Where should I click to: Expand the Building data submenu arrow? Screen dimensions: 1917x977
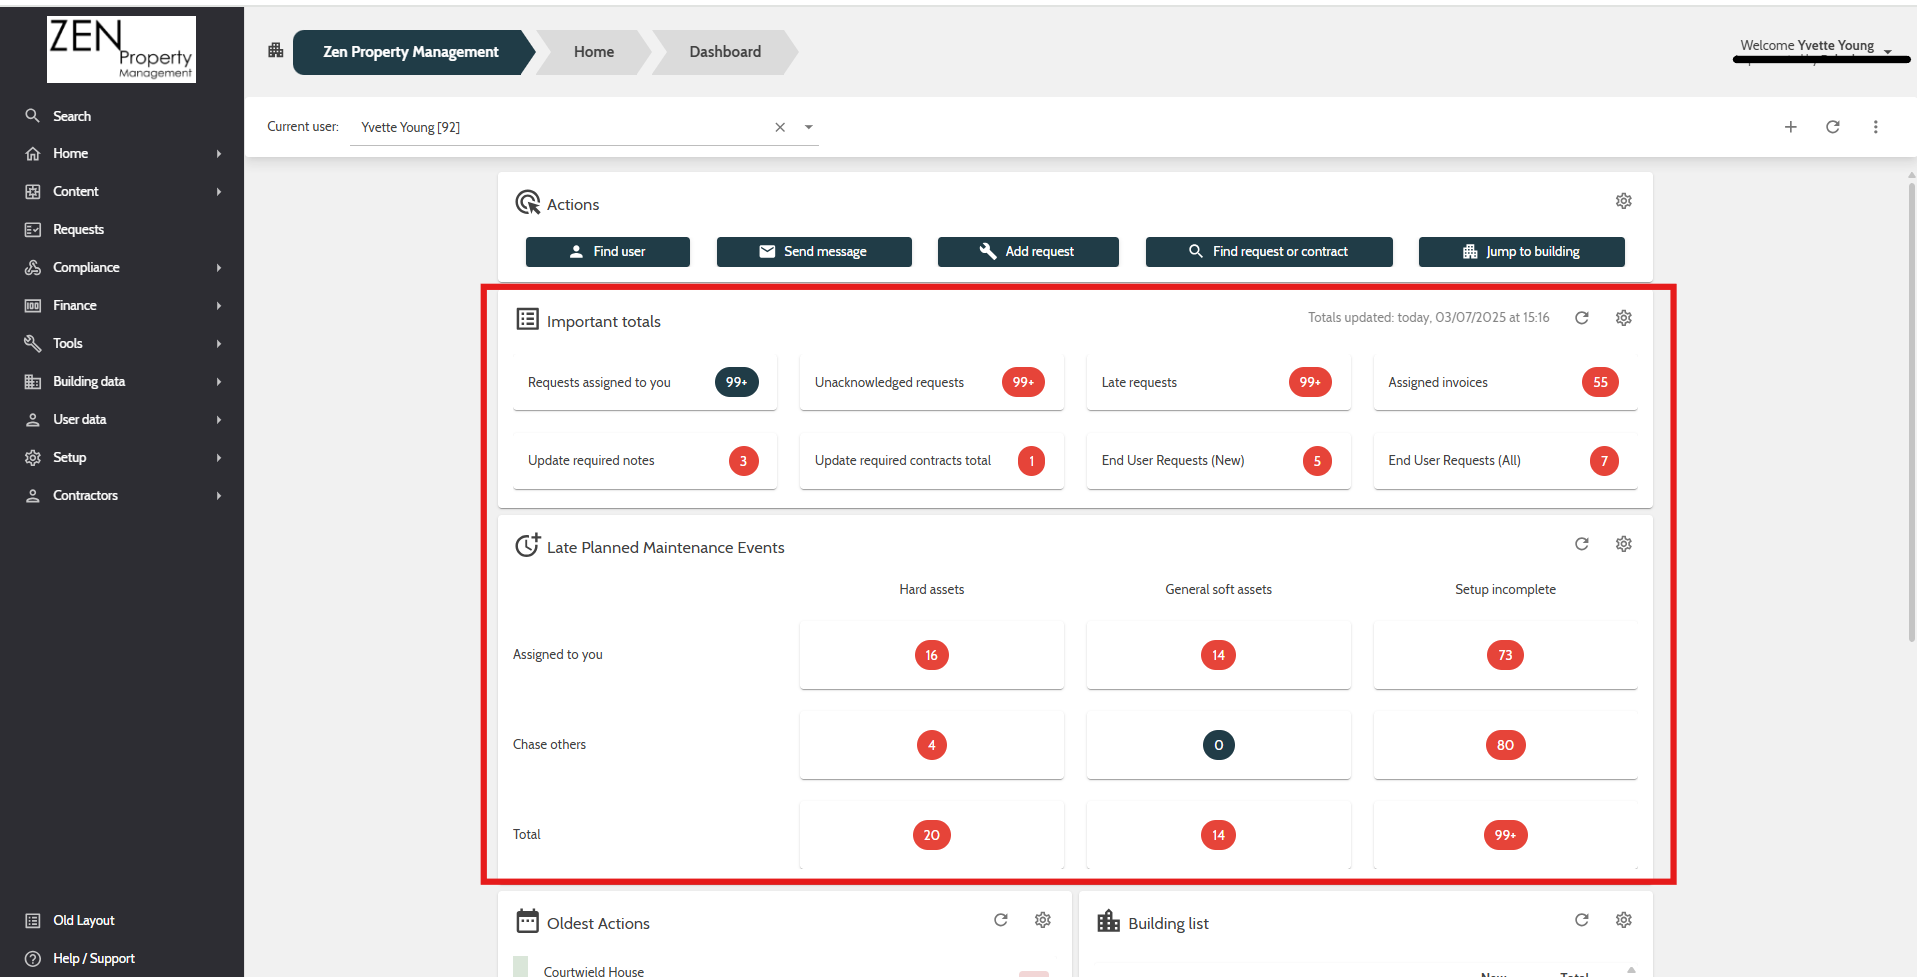pos(219,382)
